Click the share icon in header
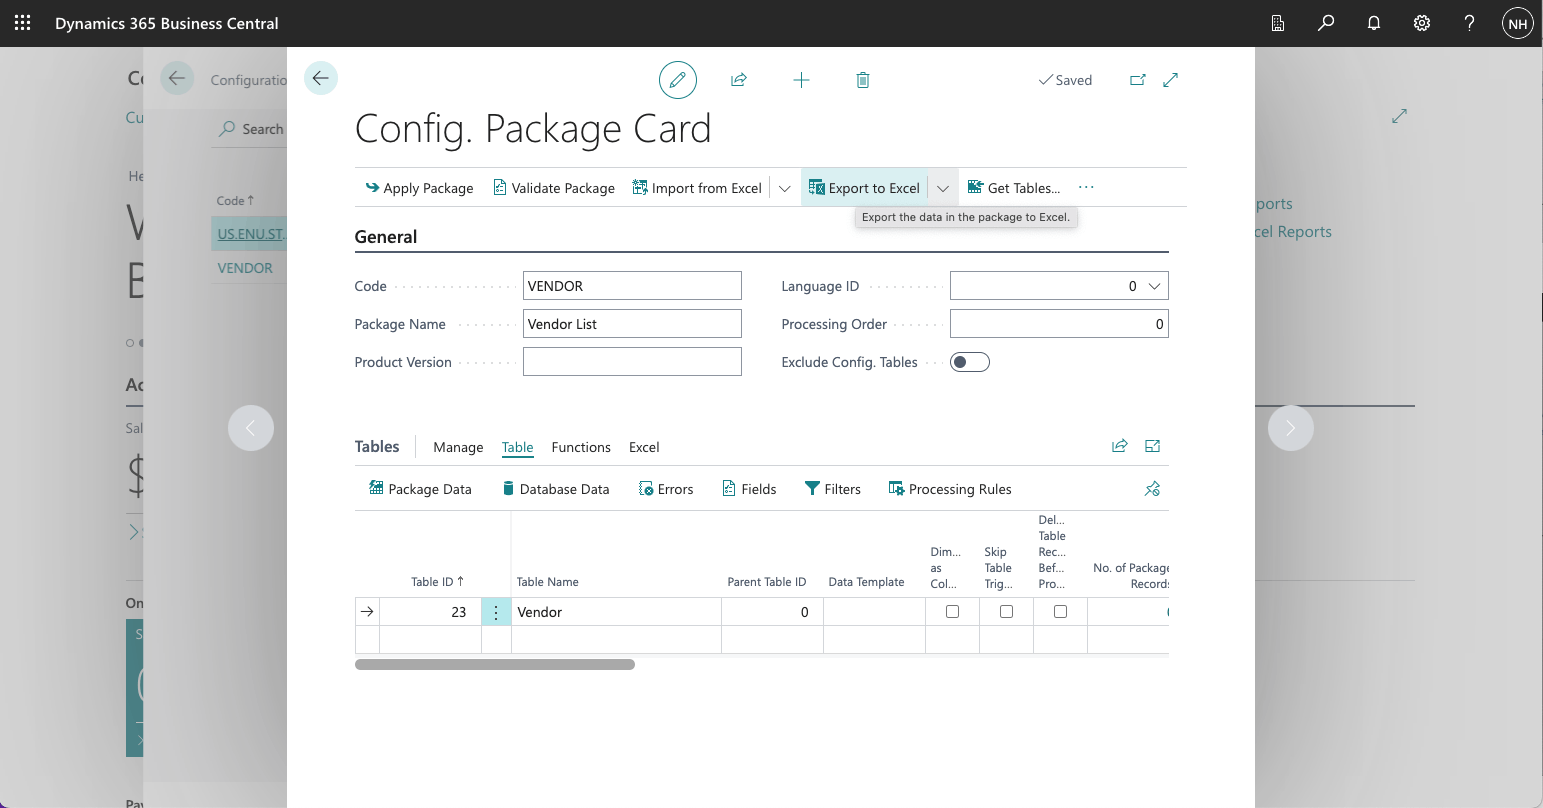1543x808 pixels. [739, 80]
